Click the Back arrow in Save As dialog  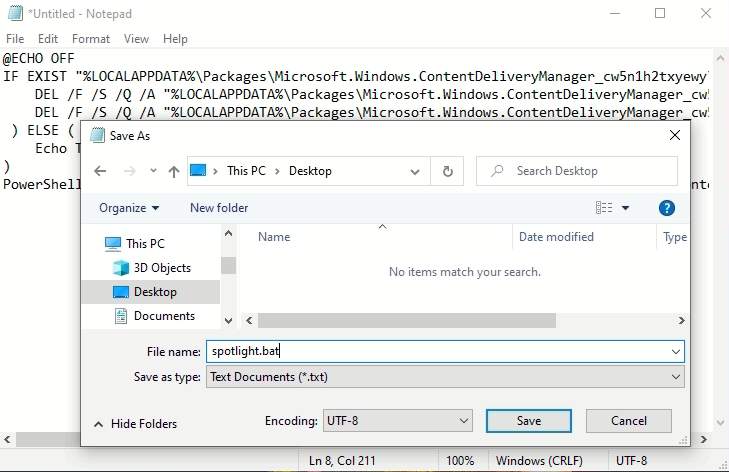pos(100,171)
